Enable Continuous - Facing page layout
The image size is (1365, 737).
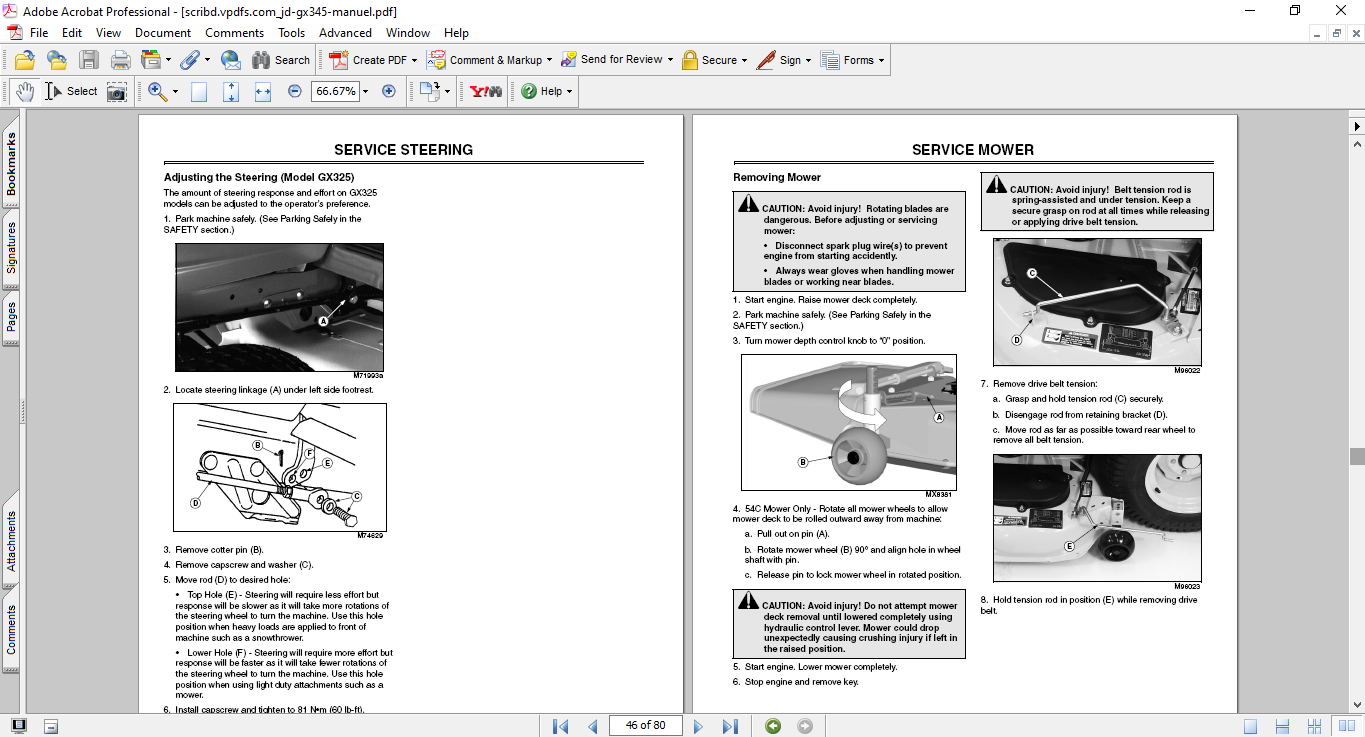(x=1315, y=726)
